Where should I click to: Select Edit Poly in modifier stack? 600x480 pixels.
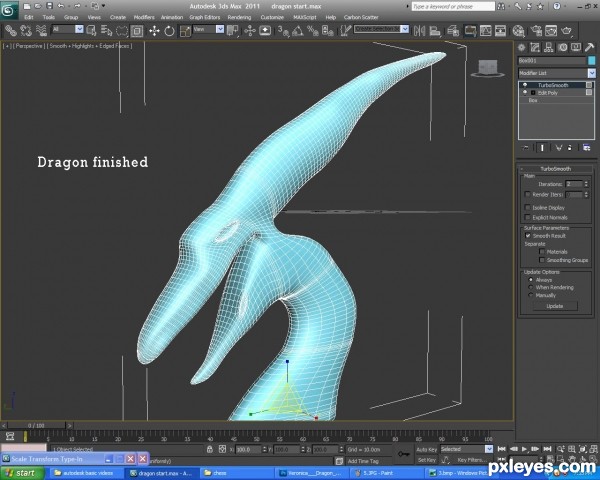pyautogui.click(x=548, y=93)
